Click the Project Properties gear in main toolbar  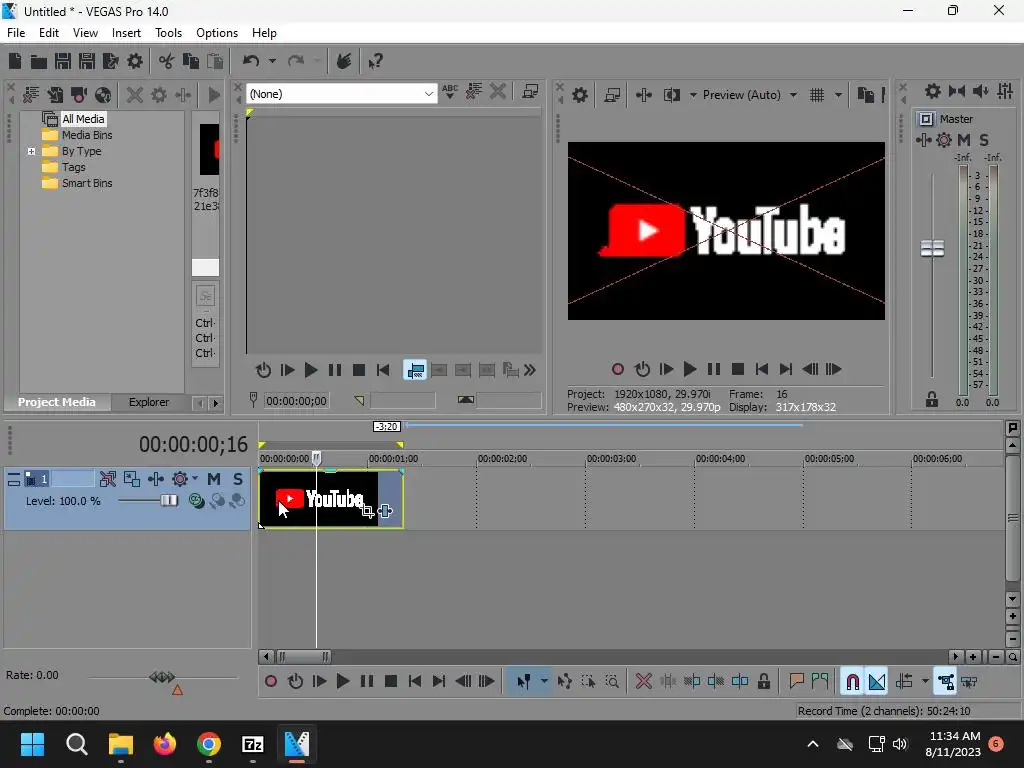point(135,61)
